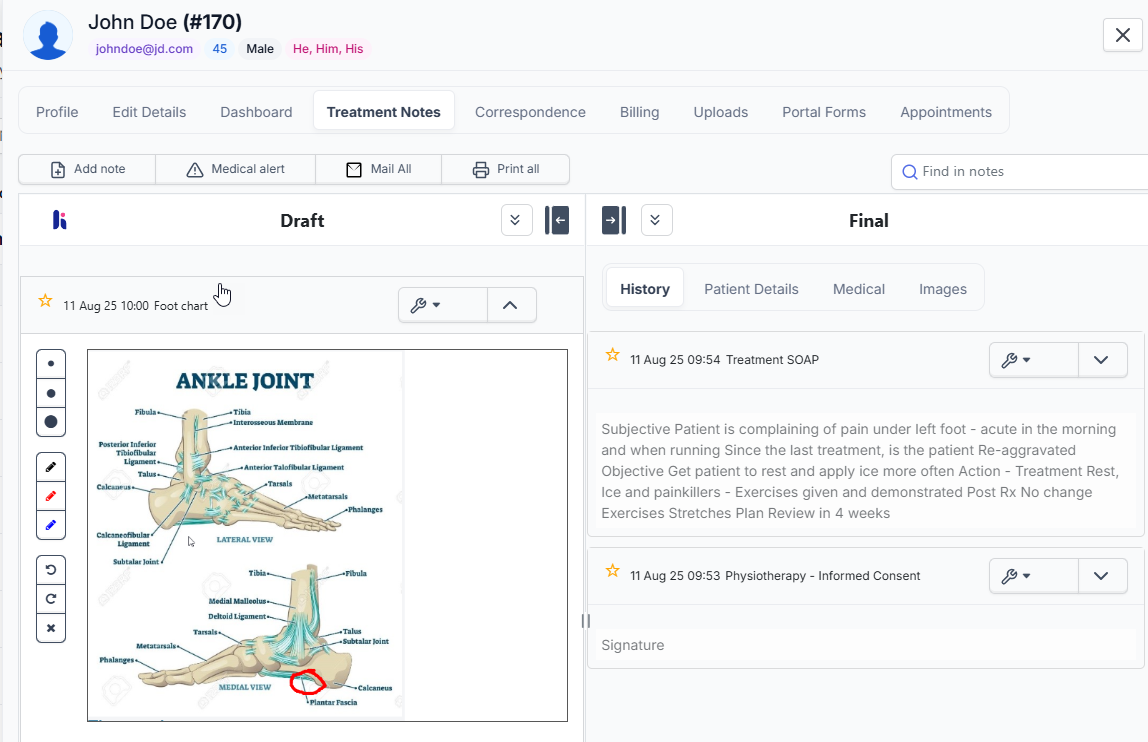This screenshot has width=1148, height=742.
Task: Open the Patient Details tab
Action: point(751,289)
